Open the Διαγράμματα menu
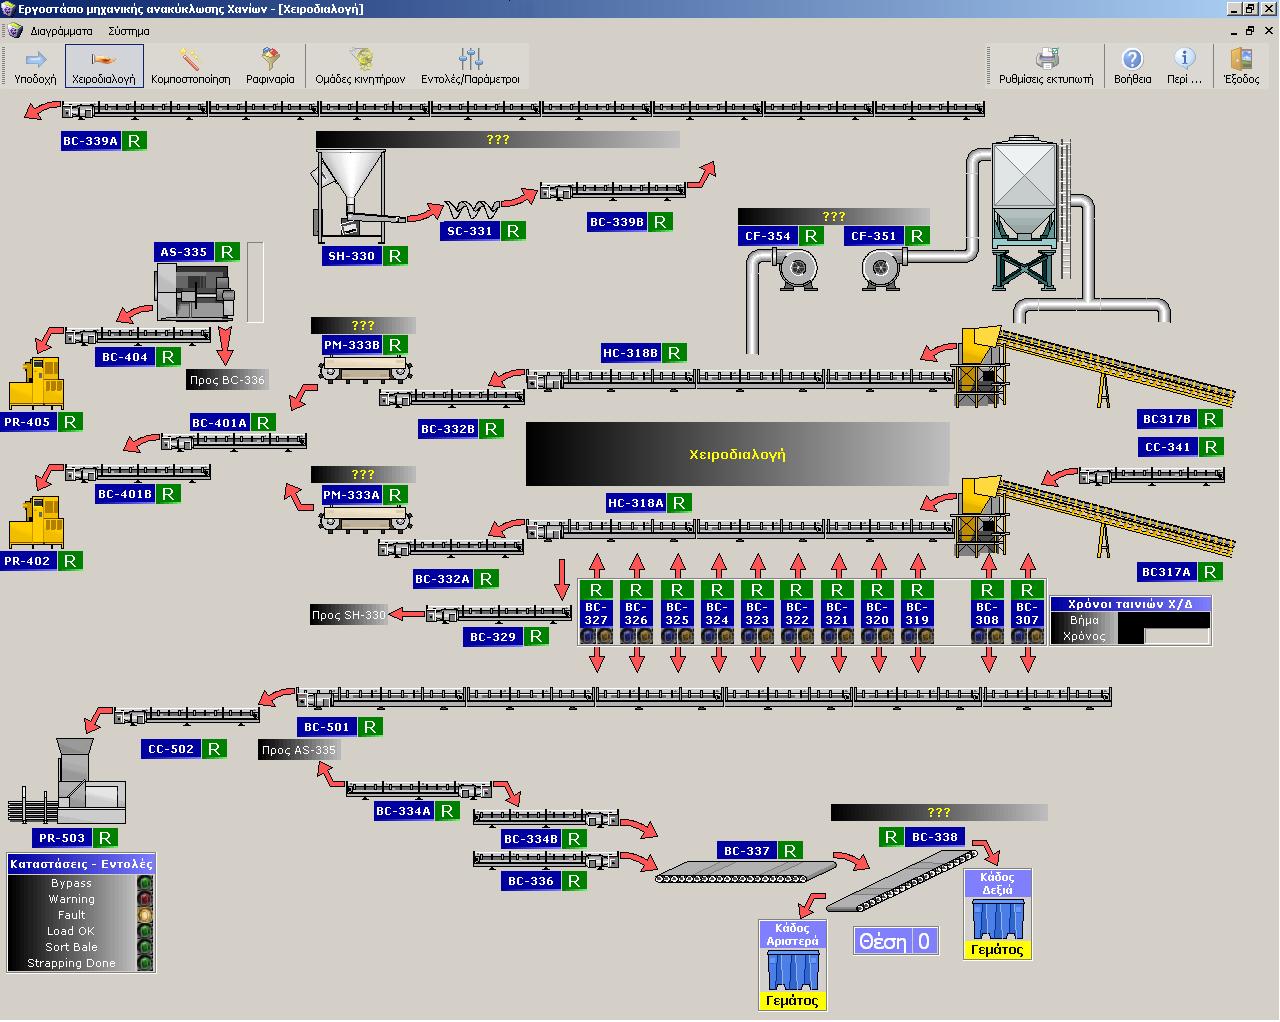Screen dimensions: 1280x1022 click(x=61, y=31)
